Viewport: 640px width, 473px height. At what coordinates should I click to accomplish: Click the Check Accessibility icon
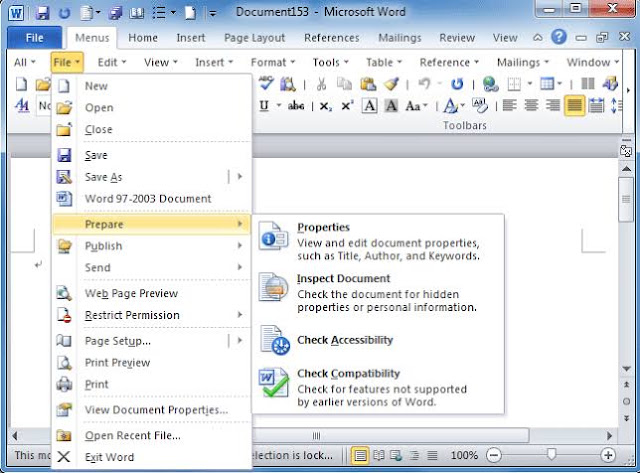[x=275, y=340]
